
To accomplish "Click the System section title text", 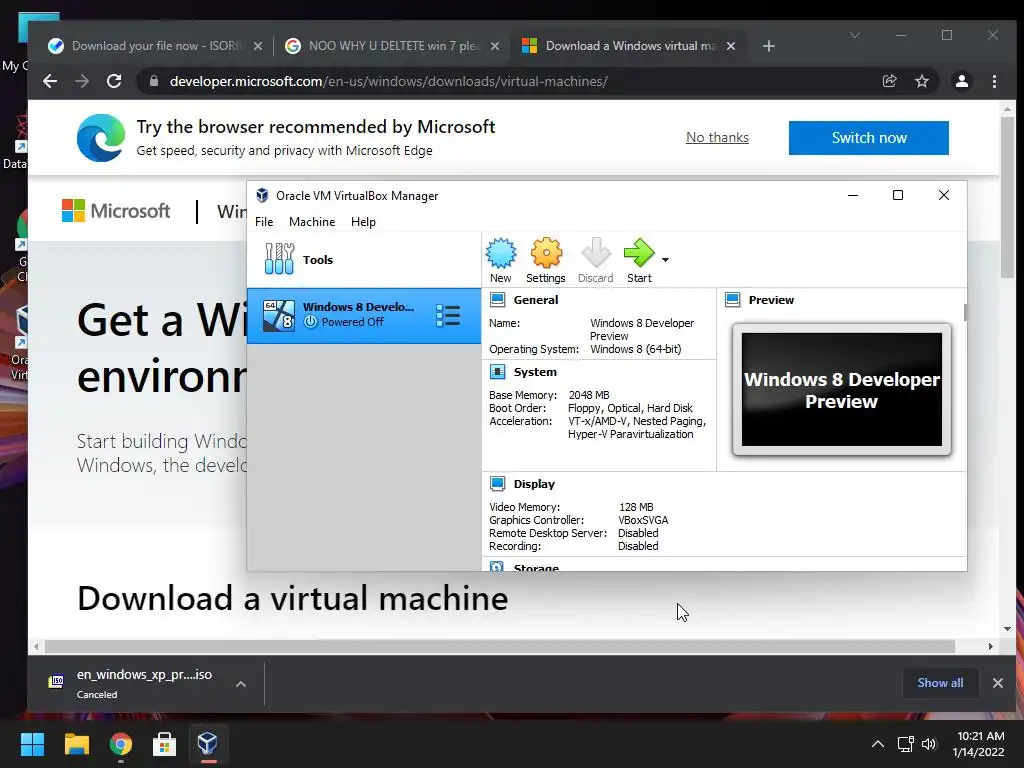I will coord(535,372).
